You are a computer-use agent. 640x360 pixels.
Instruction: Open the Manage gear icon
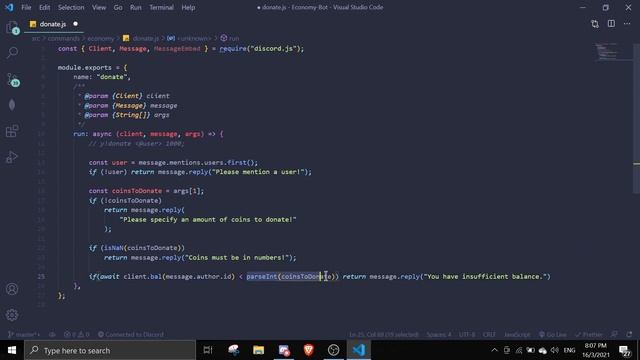[x=12, y=315]
